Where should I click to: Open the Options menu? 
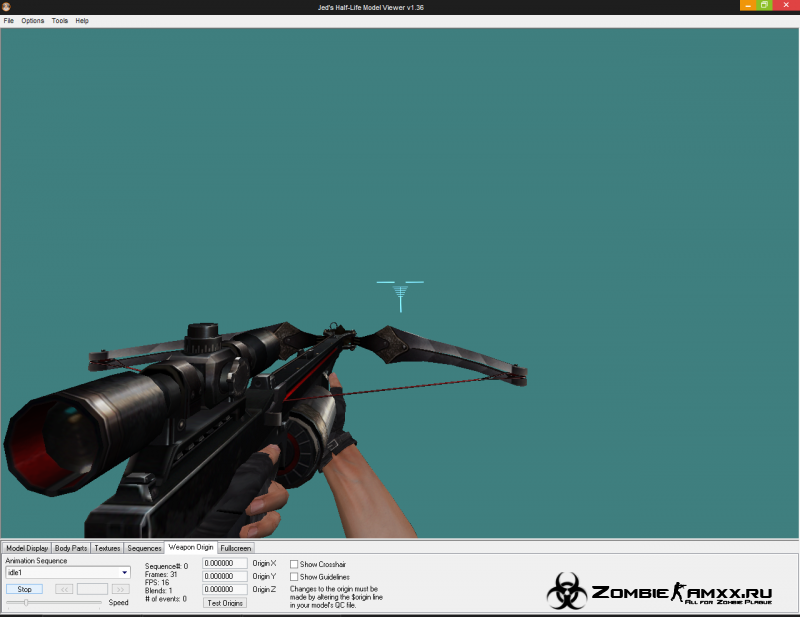click(x=33, y=21)
